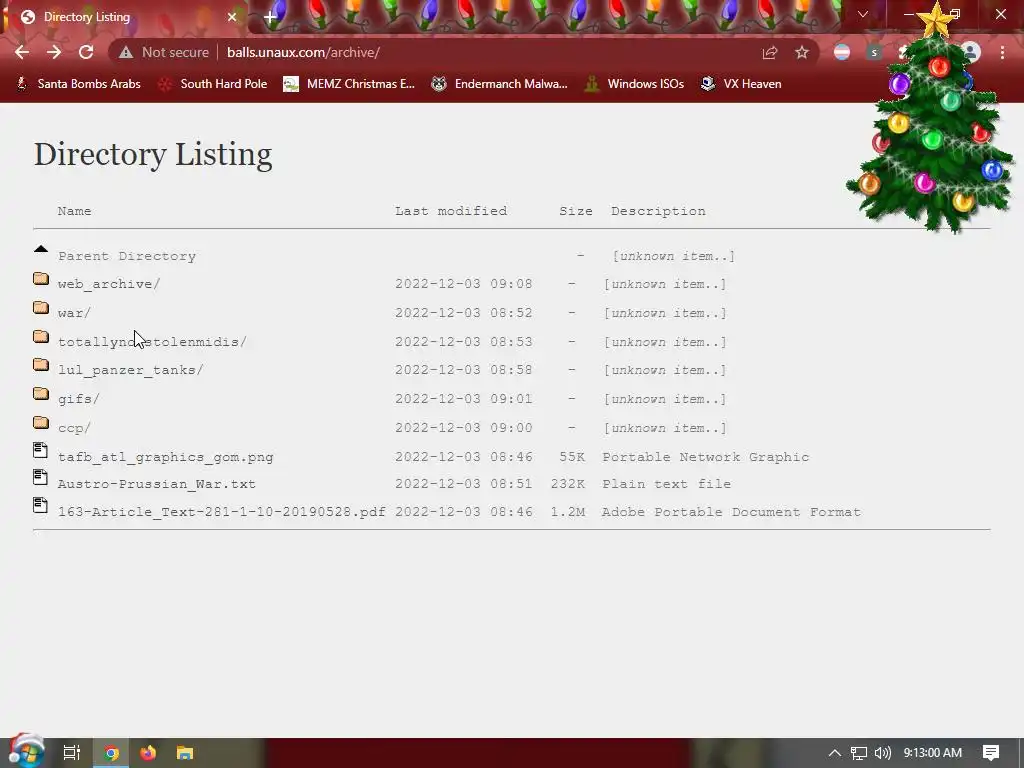1024x768 pixels.
Task: Sort listing by Name column
Action: [x=74, y=211]
